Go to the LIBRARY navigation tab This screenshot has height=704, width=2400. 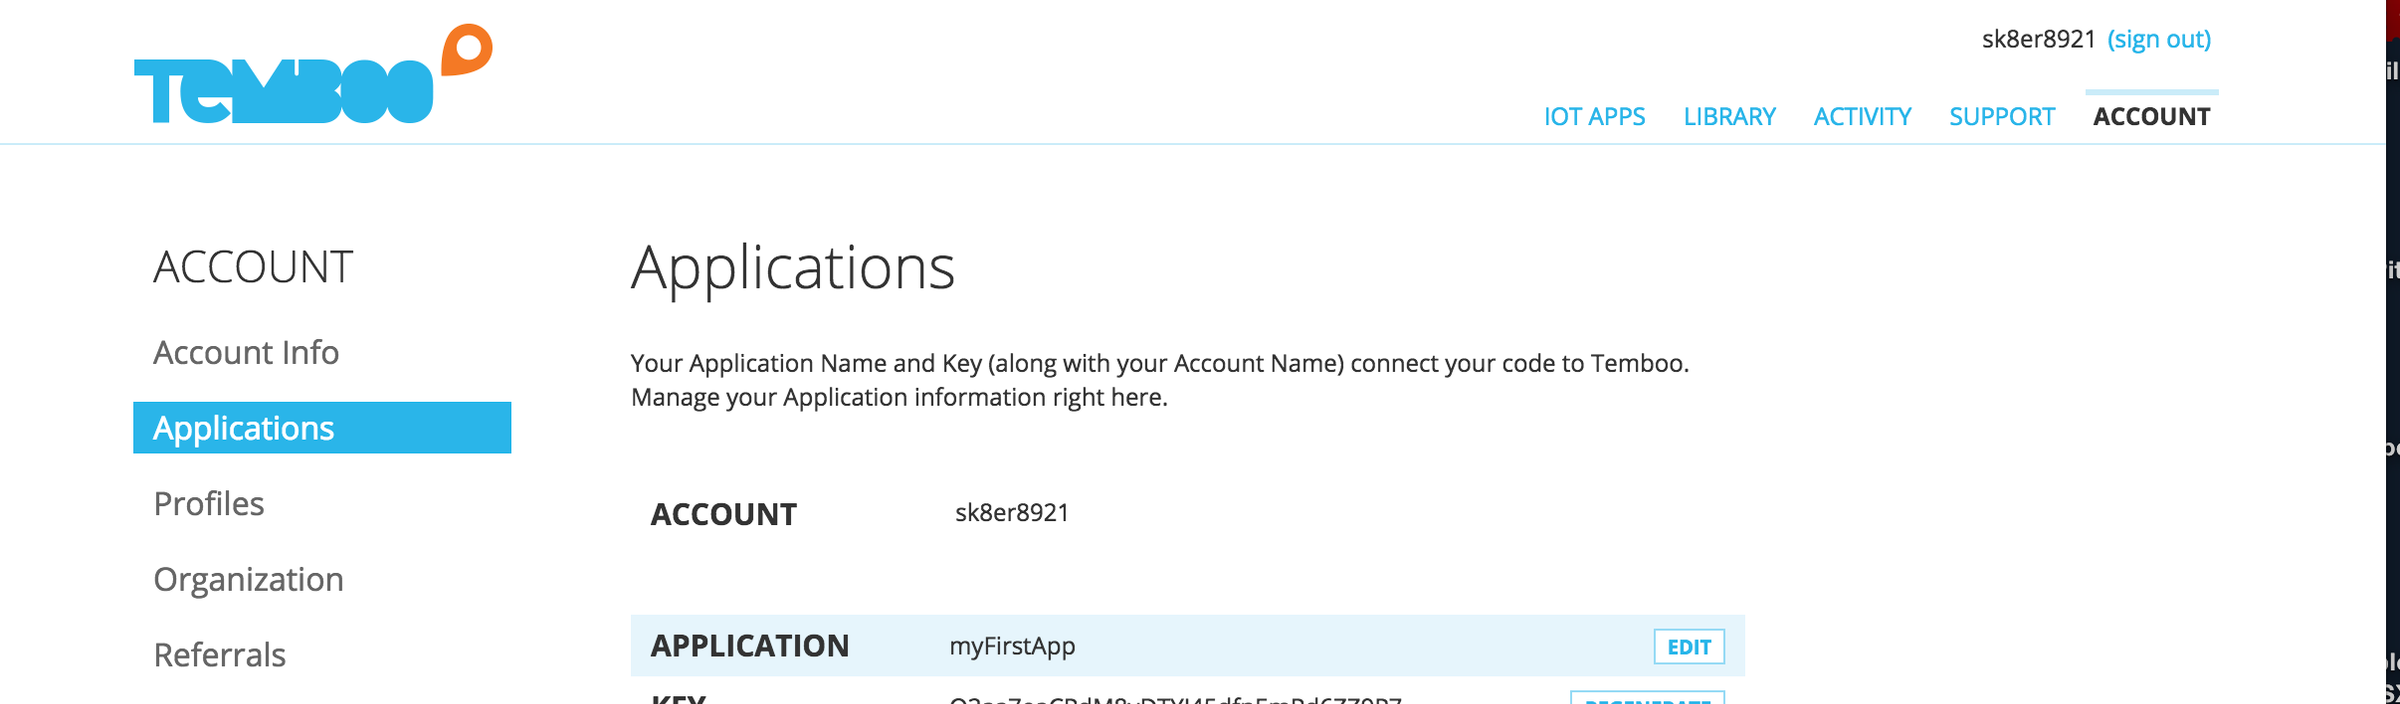click(x=1729, y=117)
